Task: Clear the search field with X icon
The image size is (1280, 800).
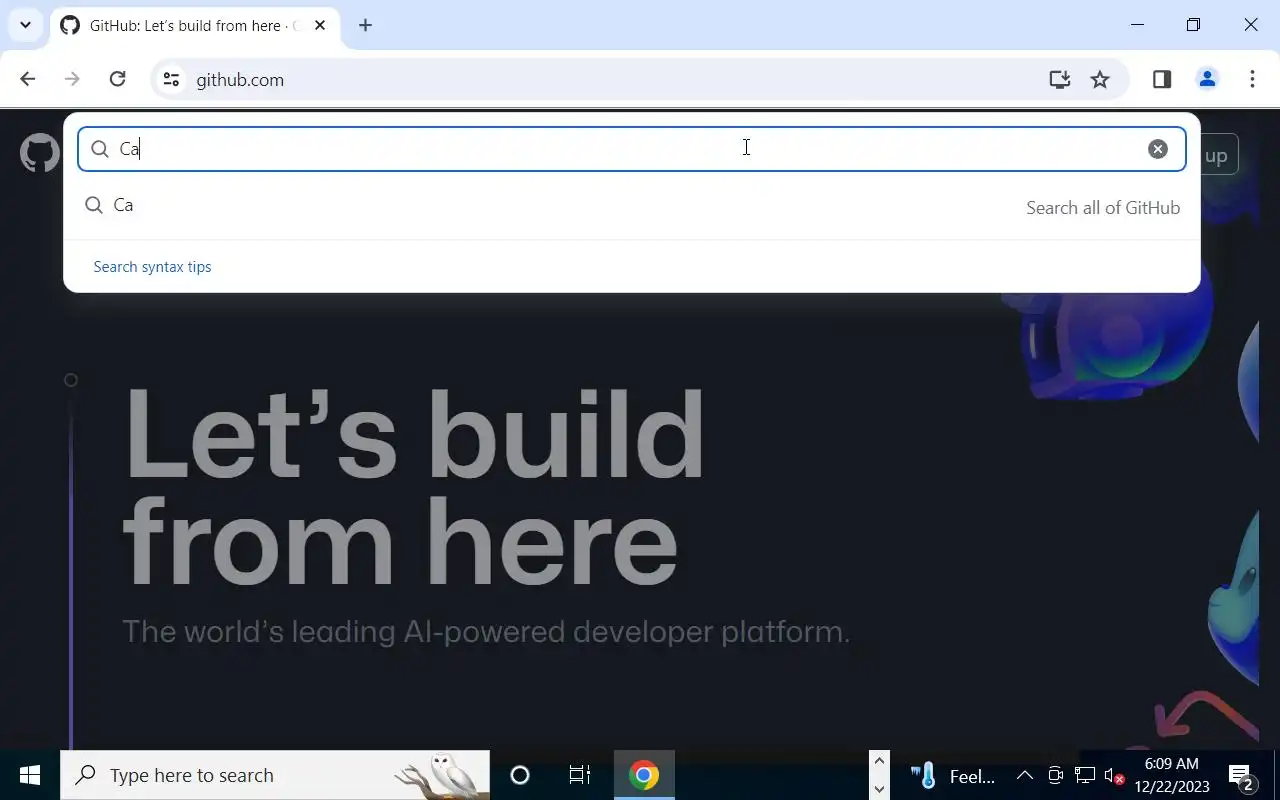Action: (x=1157, y=149)
